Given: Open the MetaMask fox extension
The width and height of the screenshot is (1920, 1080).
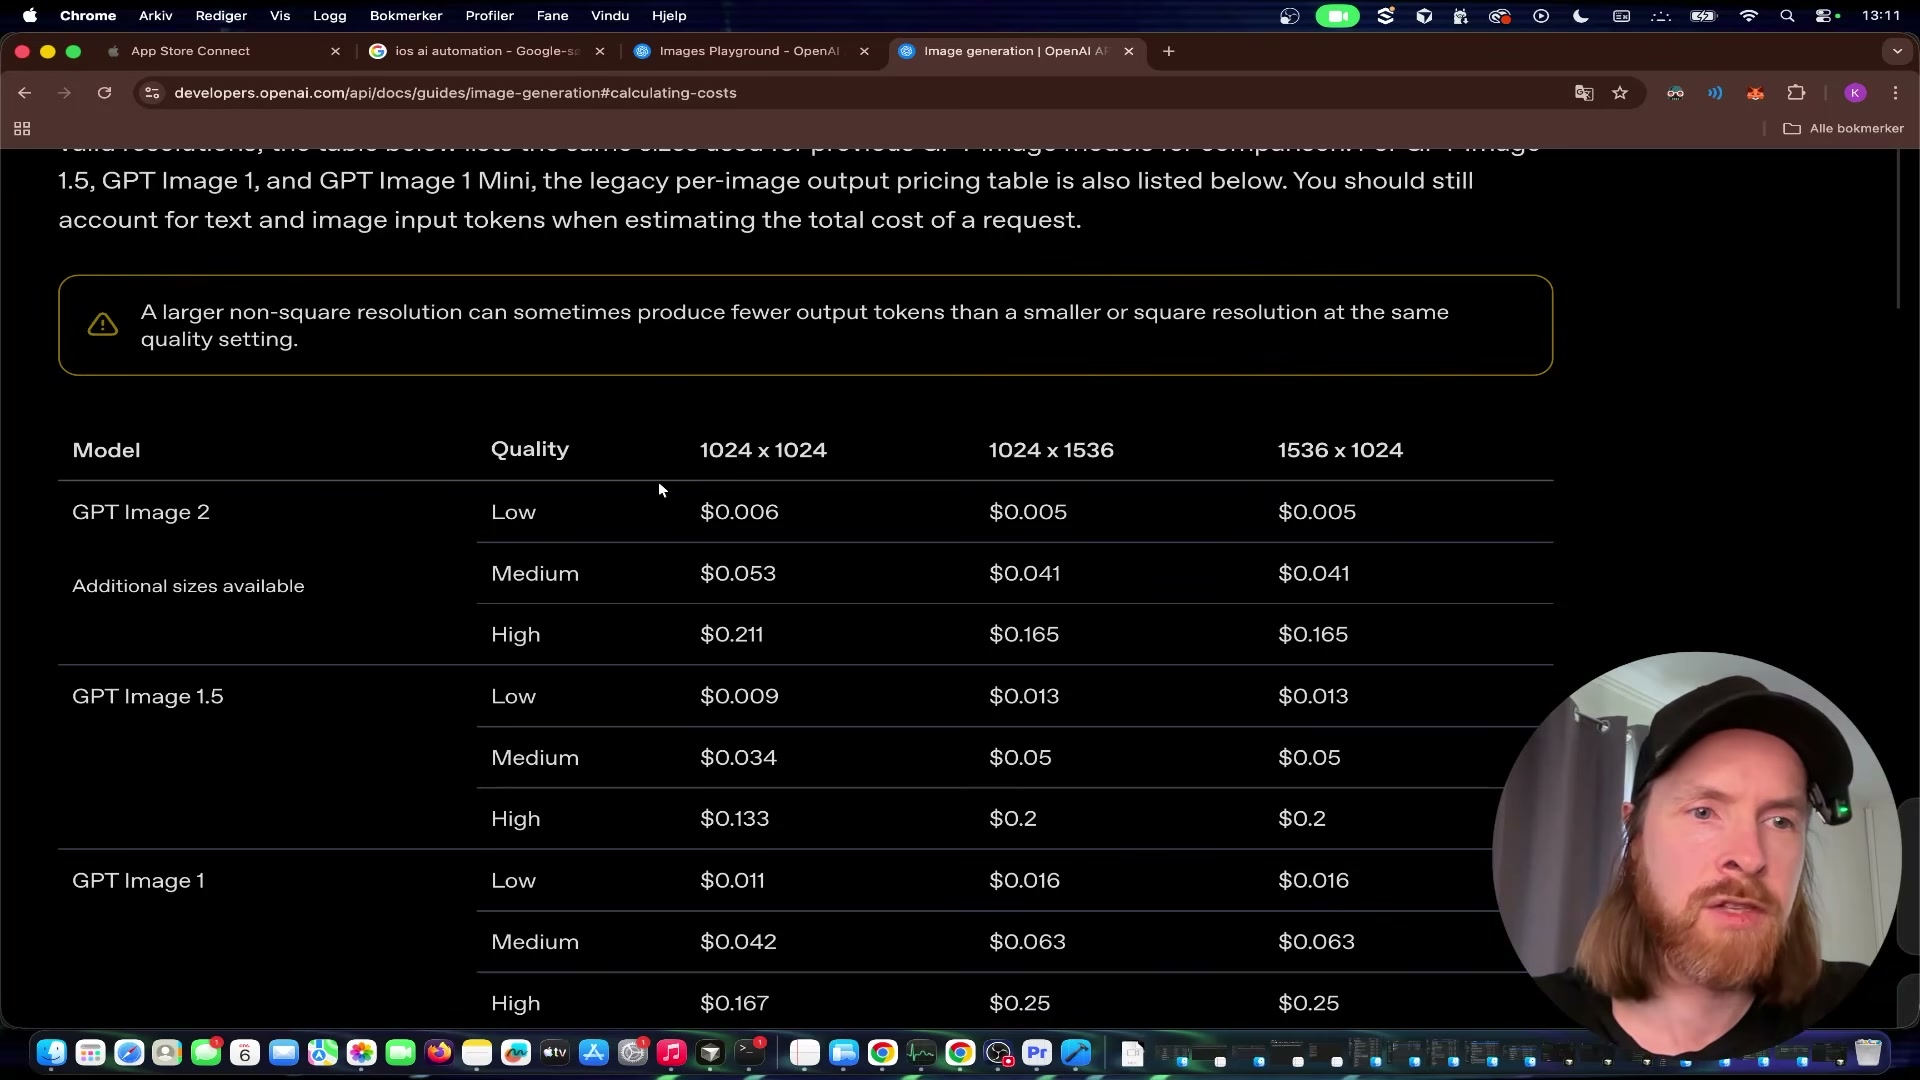Looking at the screenshot, I should point(1755,93).
